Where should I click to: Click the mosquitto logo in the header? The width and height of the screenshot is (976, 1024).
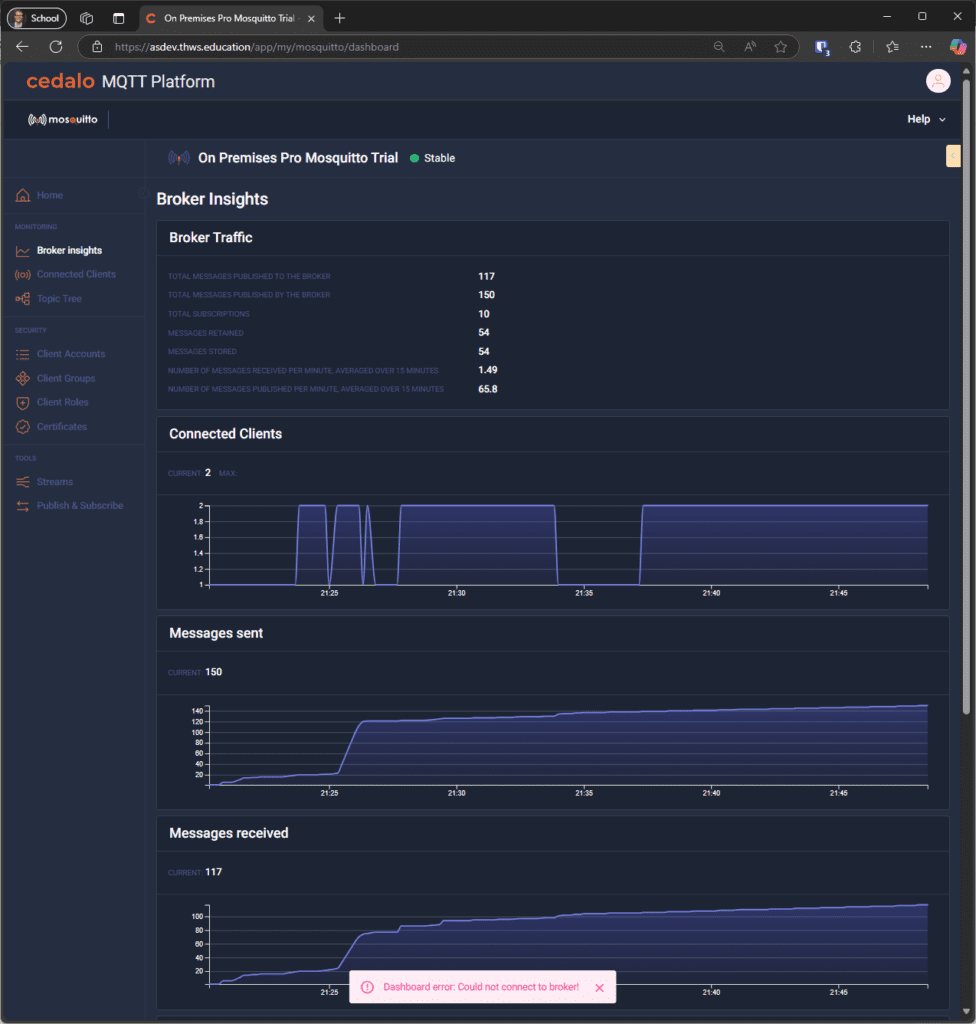62,118
